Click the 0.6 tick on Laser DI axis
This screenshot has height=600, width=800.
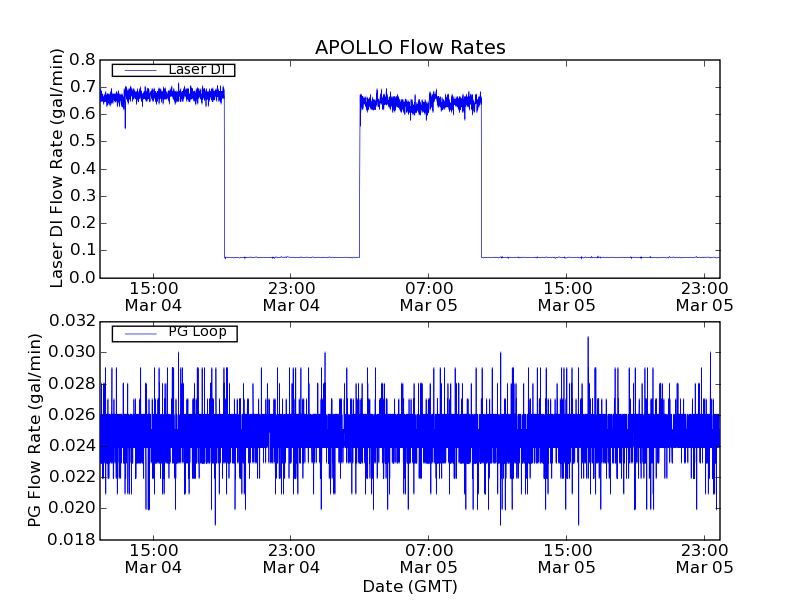tap(83, 114)
